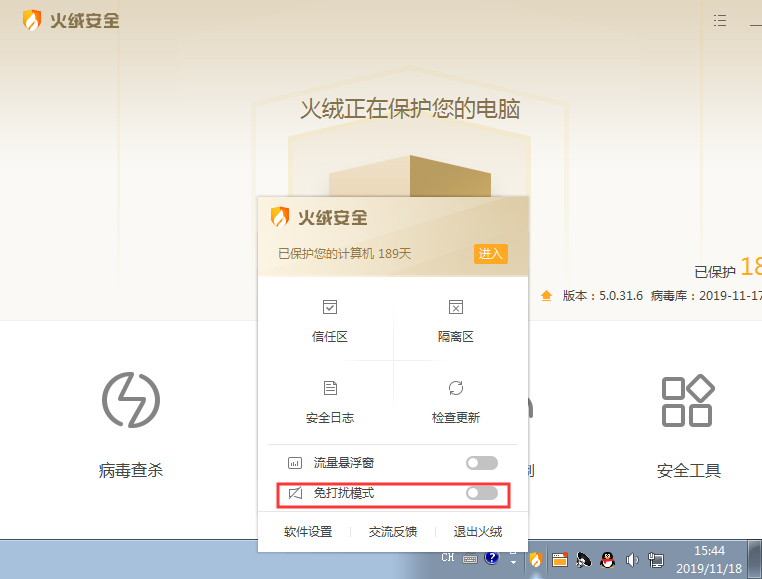Viewport: 762px width, 579px height.
Task: Click the traffic floating window chart icon
Action: [x=295, y=463]
